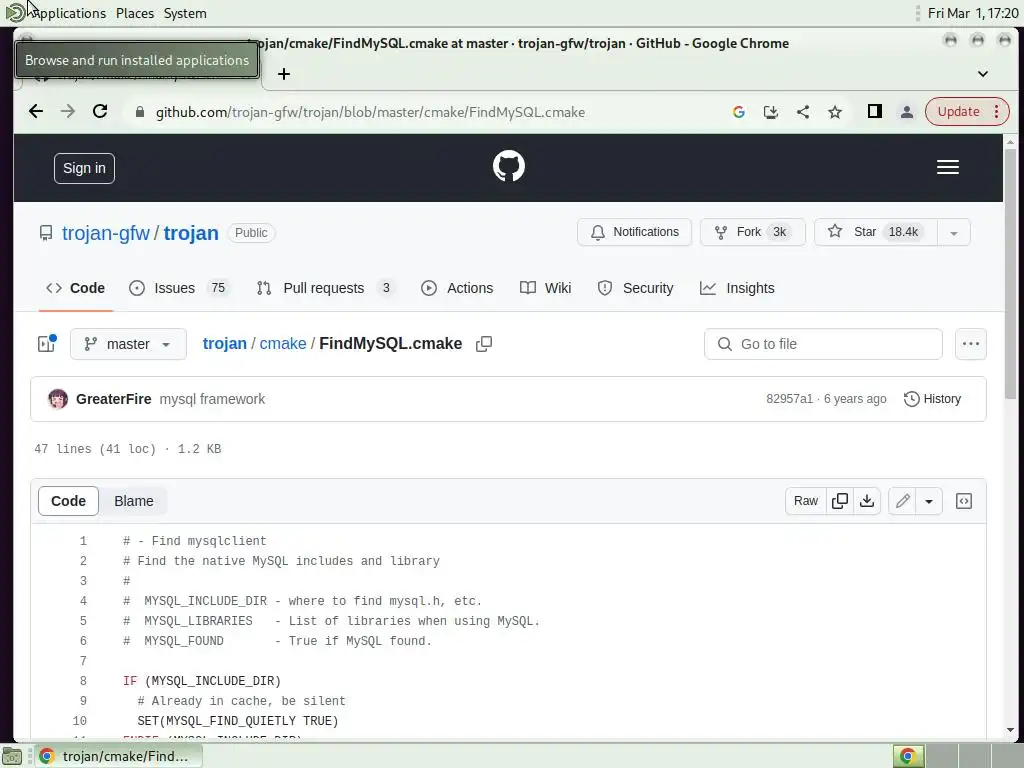
Task: View file History
Action: pos(933,399)
